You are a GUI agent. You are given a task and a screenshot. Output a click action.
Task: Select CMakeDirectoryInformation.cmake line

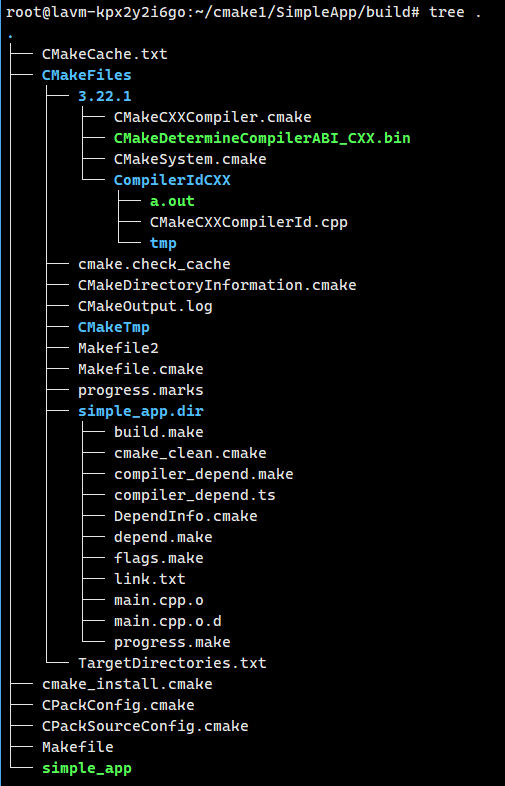coord(217,285)
